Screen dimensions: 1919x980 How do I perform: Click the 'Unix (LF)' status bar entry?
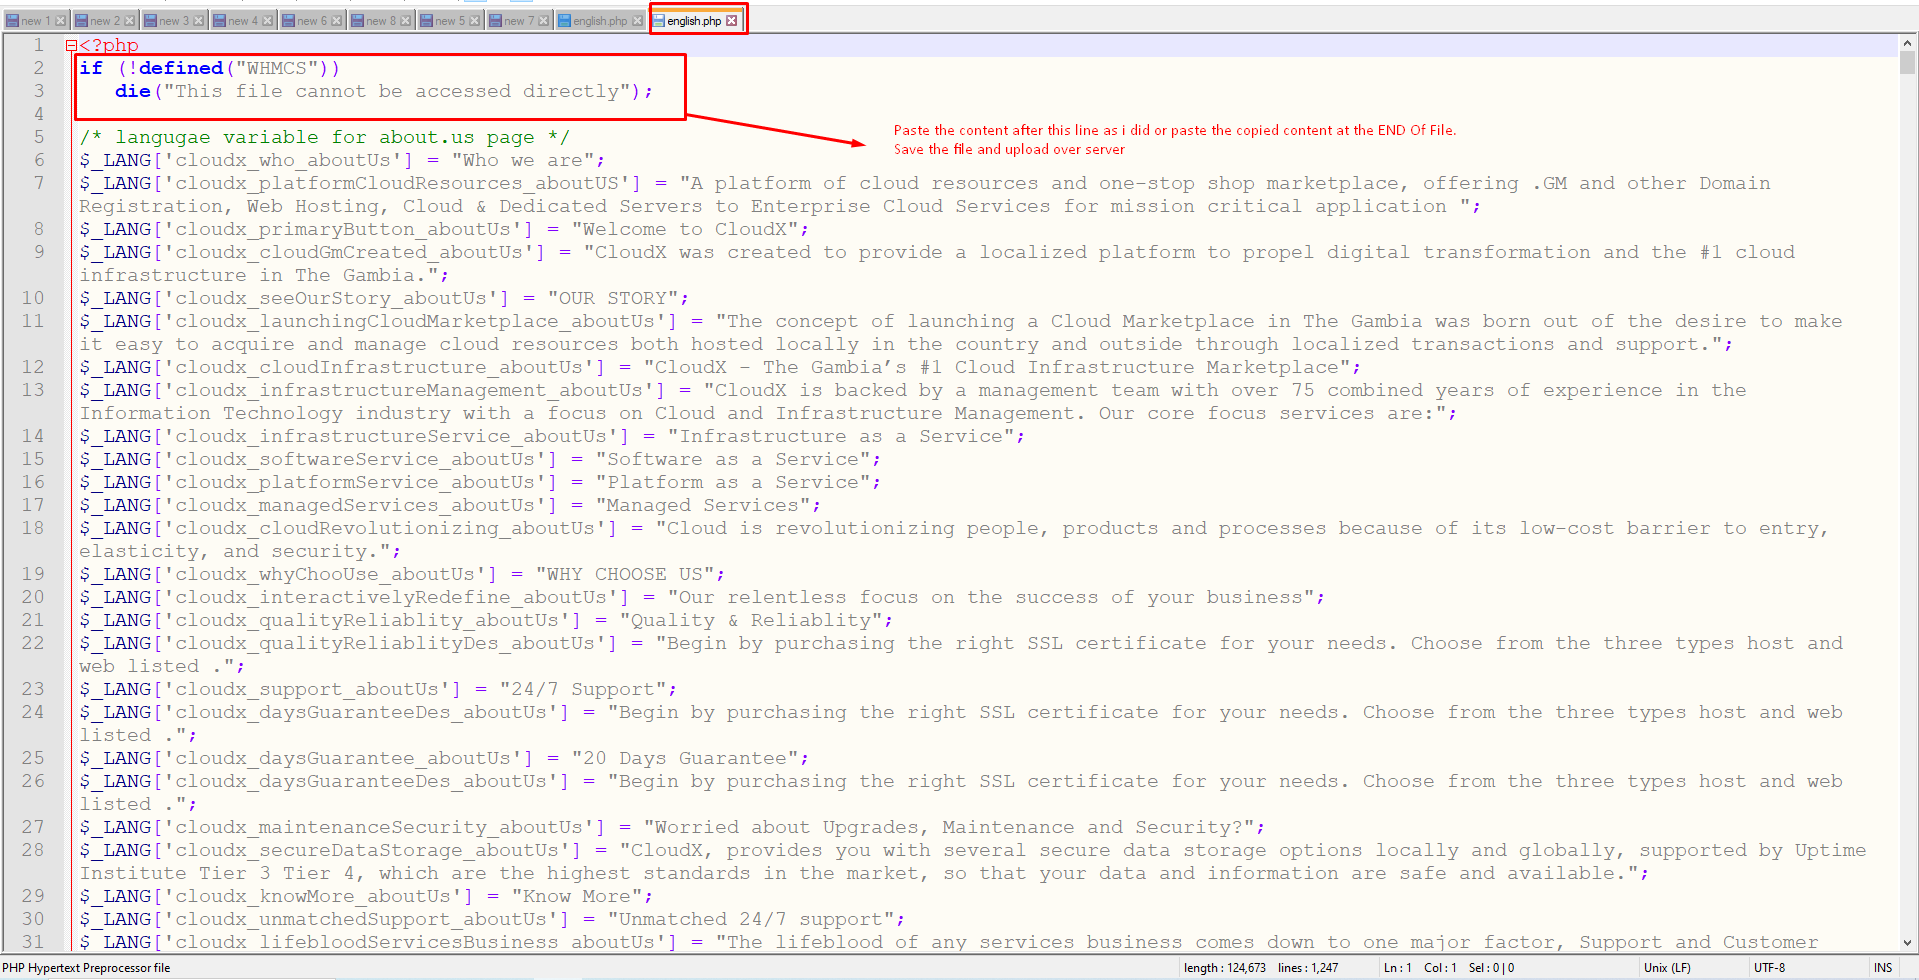point(1667,968)
